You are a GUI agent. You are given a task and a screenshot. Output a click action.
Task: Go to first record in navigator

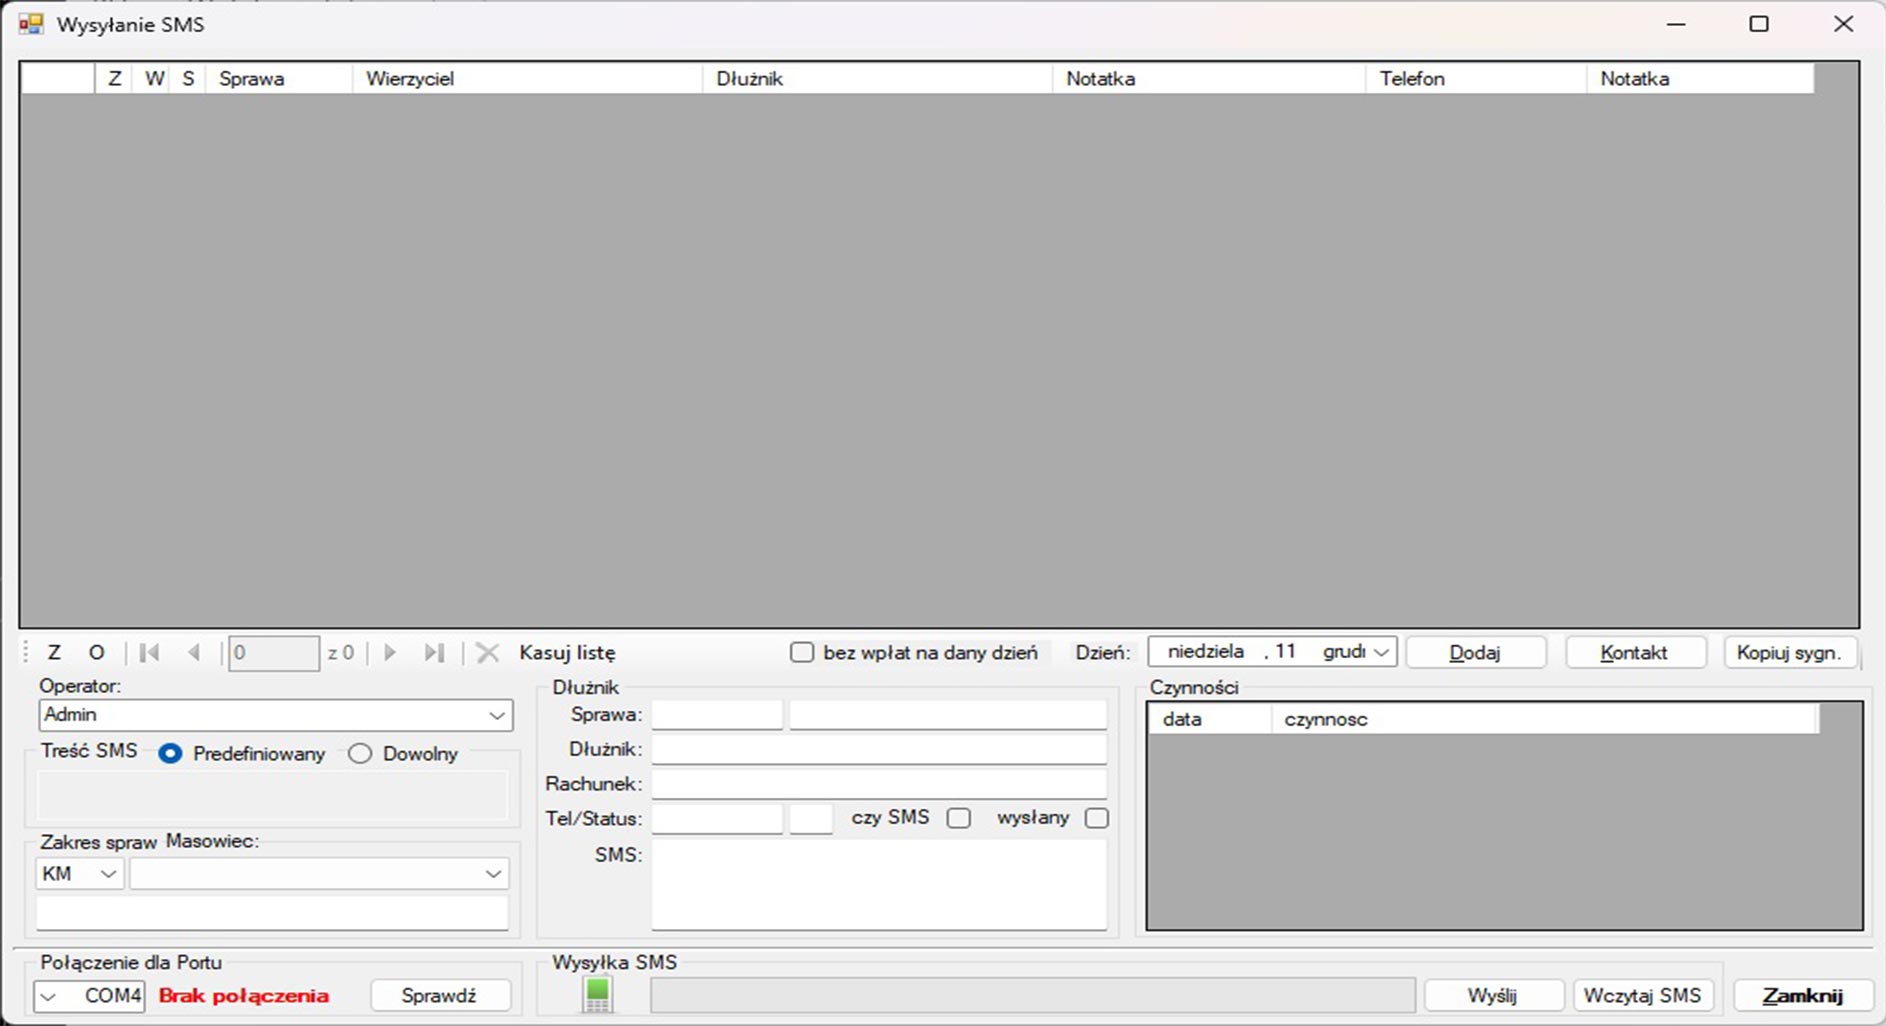click(x=149, y=653)
